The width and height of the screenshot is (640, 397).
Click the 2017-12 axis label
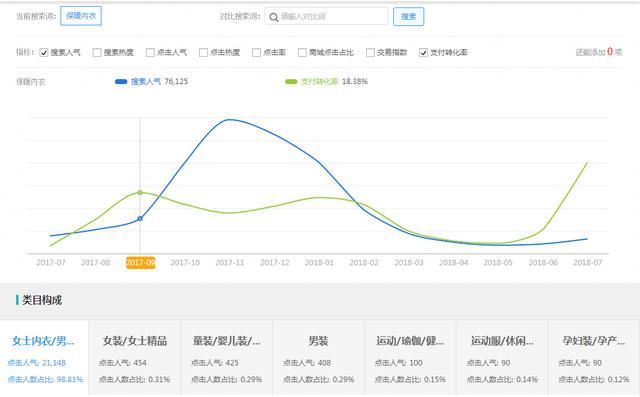[x=275, y=262]
